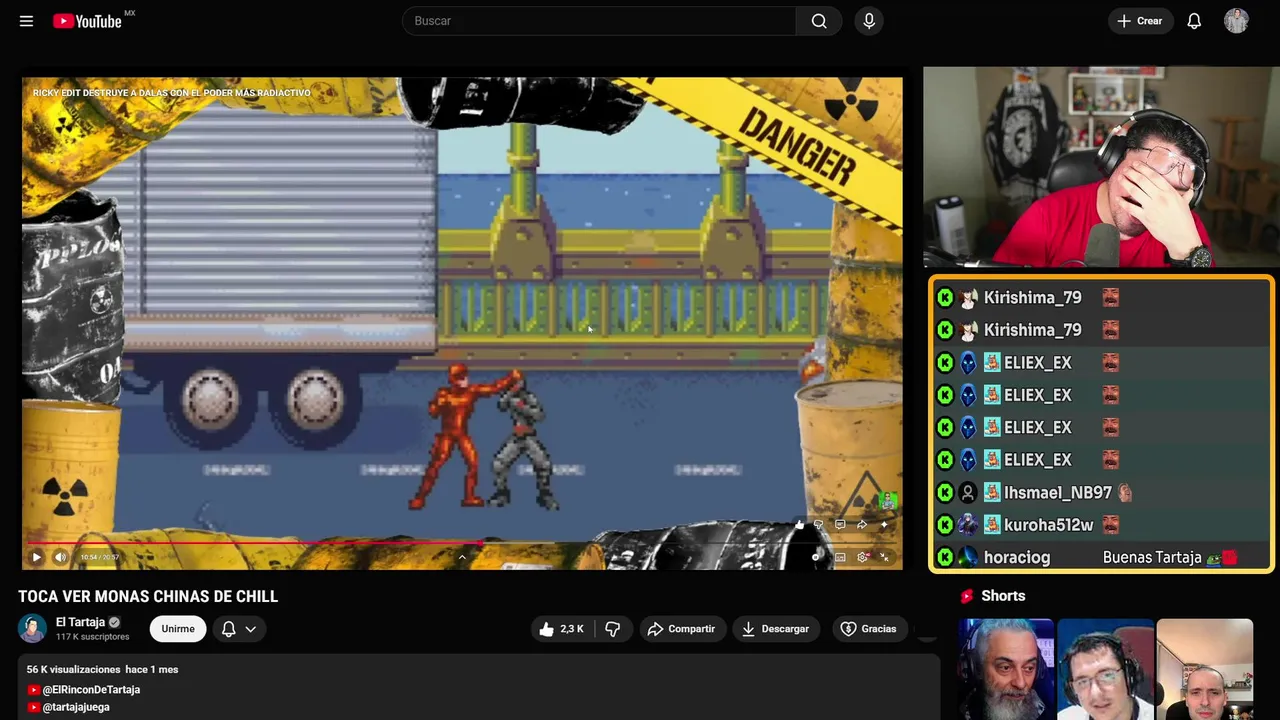
Task: Click the 117 K suscriptores text
Action: [x=93, y=637]
